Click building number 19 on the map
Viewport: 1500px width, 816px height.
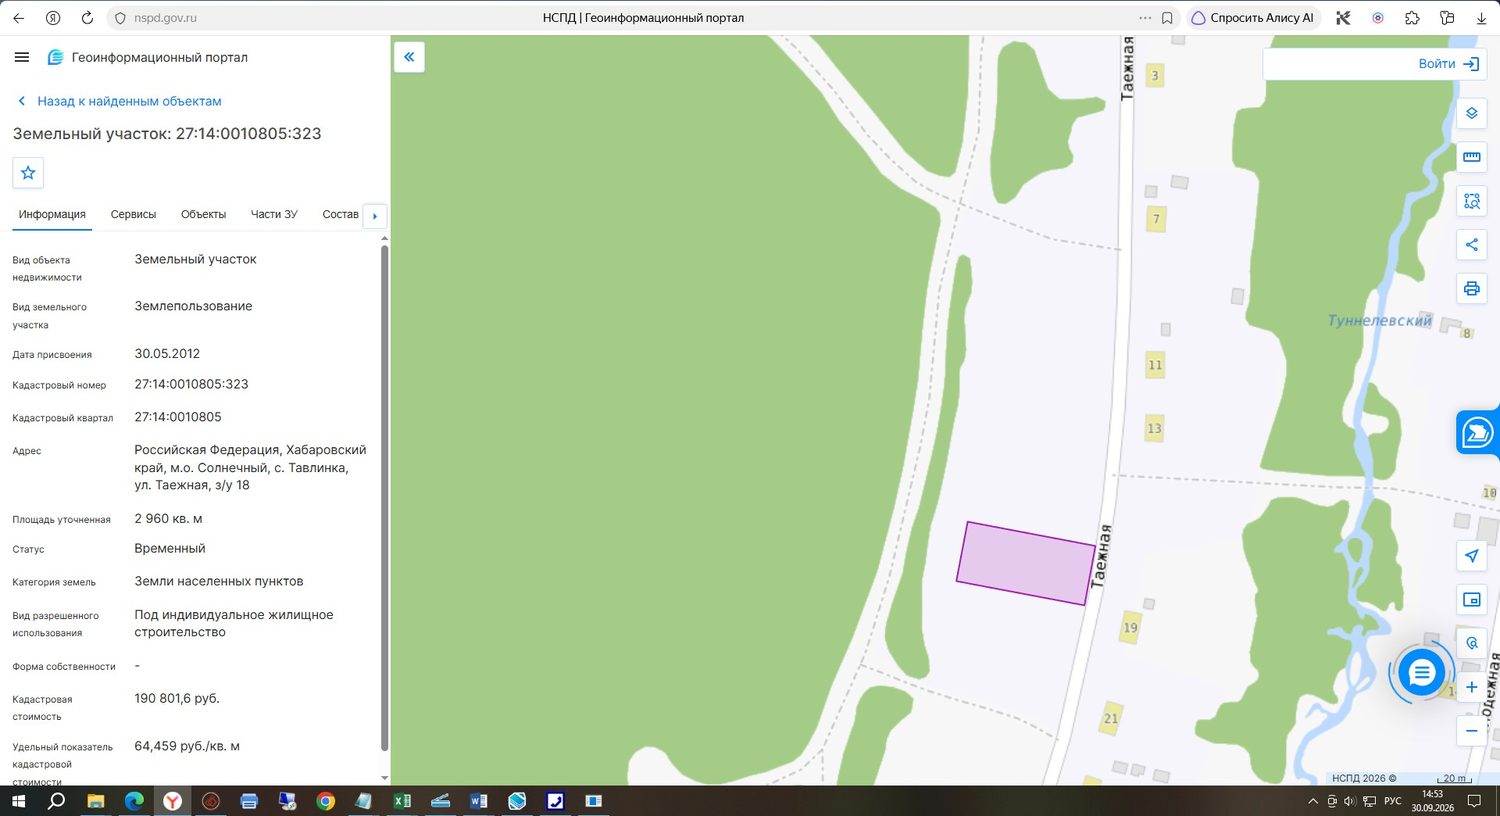click(x=1130, y=628)
